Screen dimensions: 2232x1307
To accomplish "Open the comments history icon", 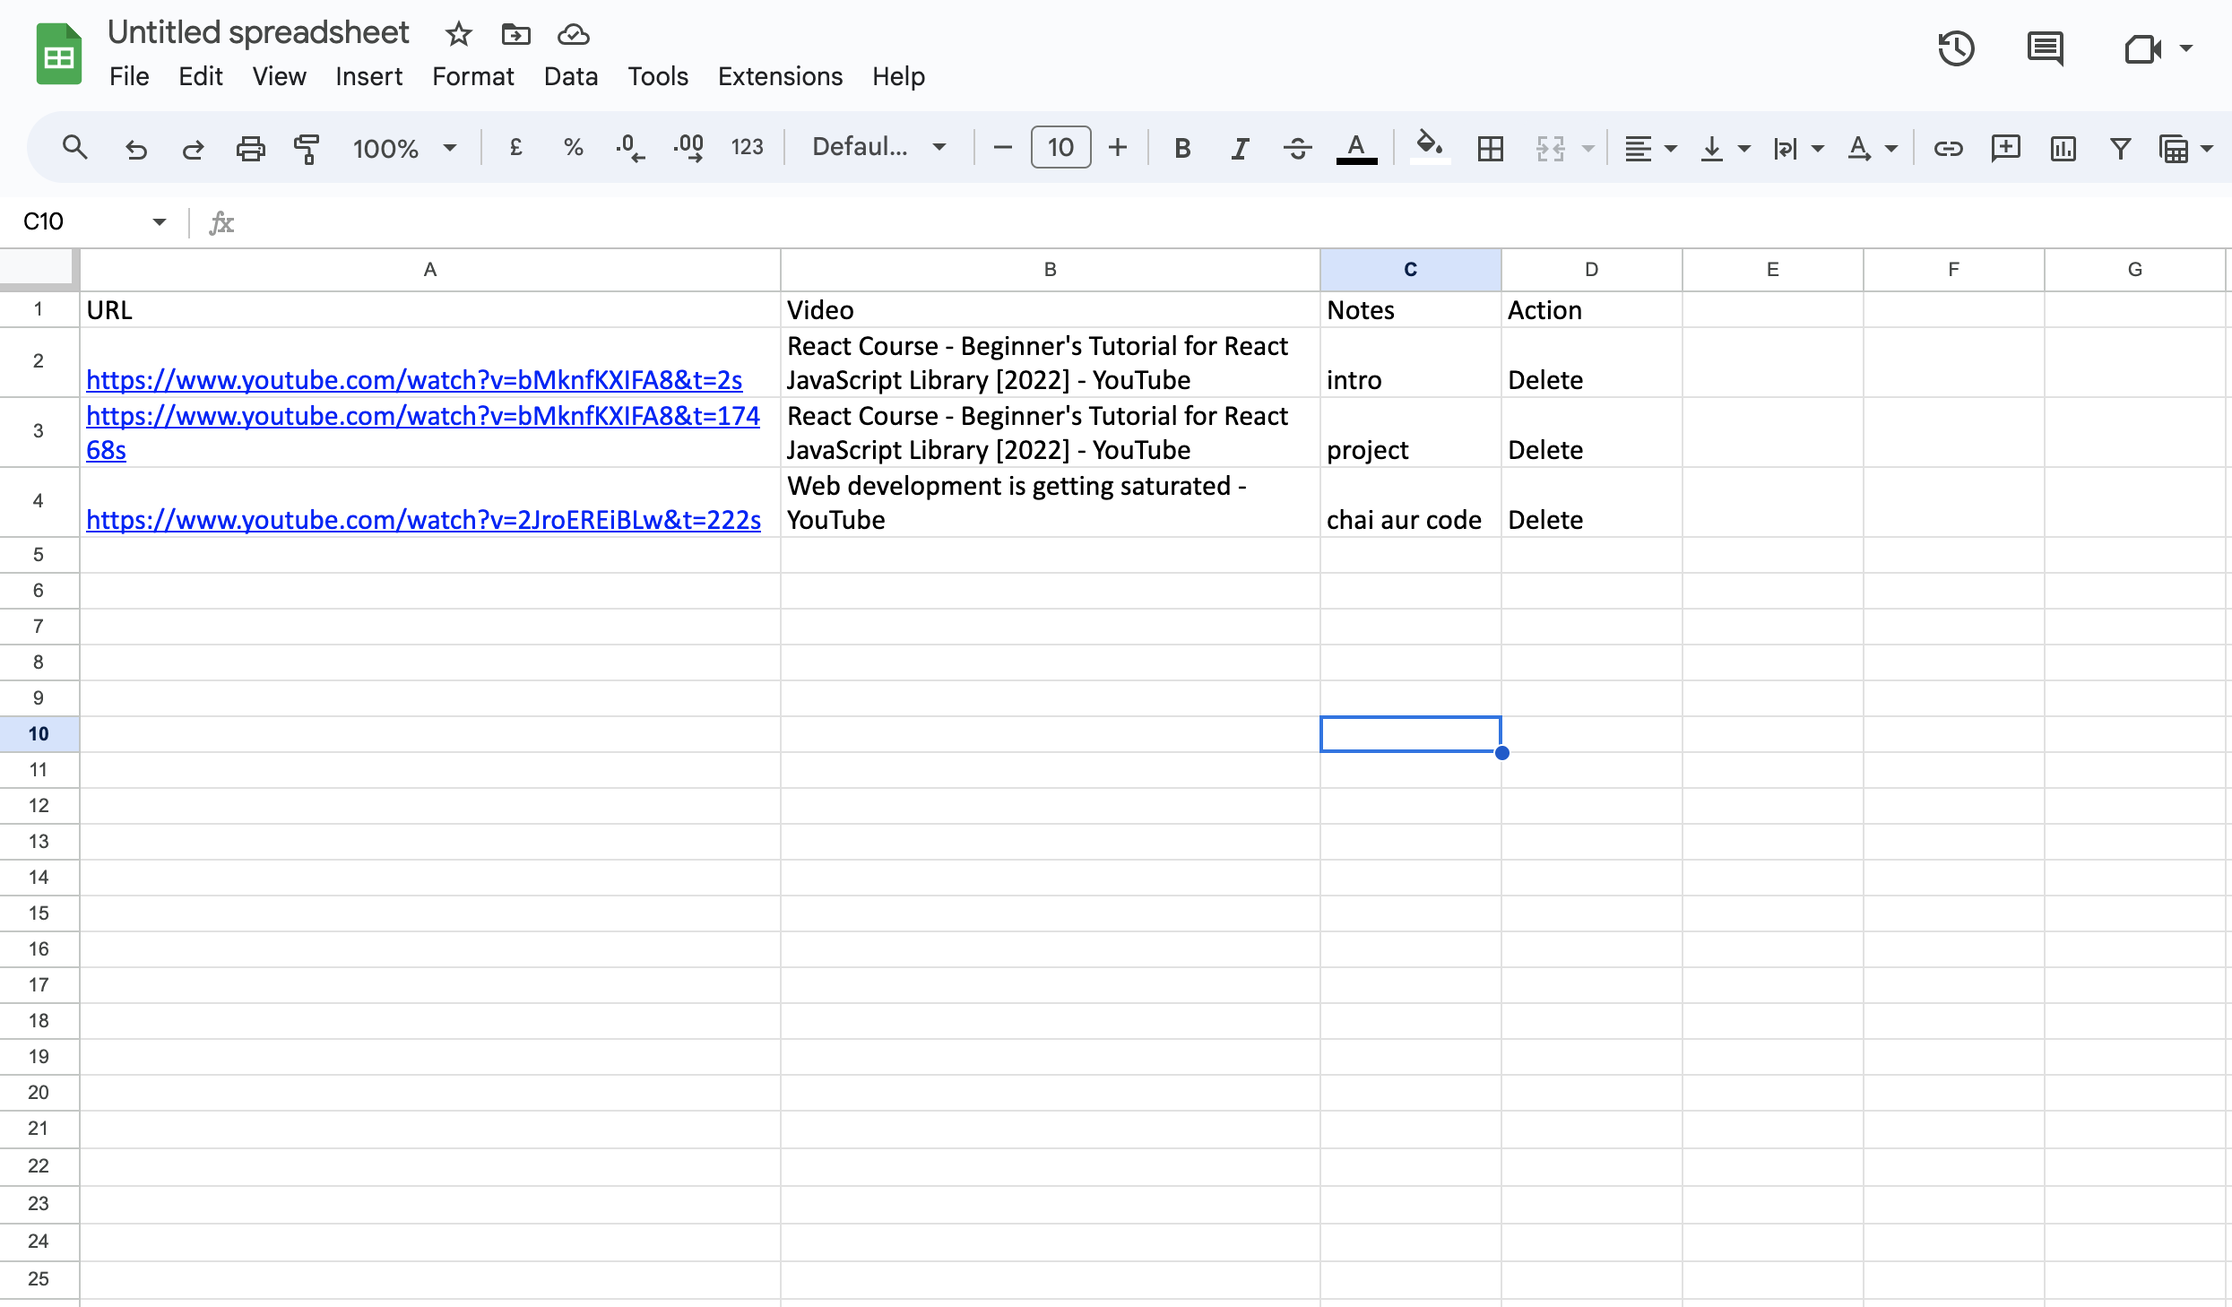I will coord(2044,49).
